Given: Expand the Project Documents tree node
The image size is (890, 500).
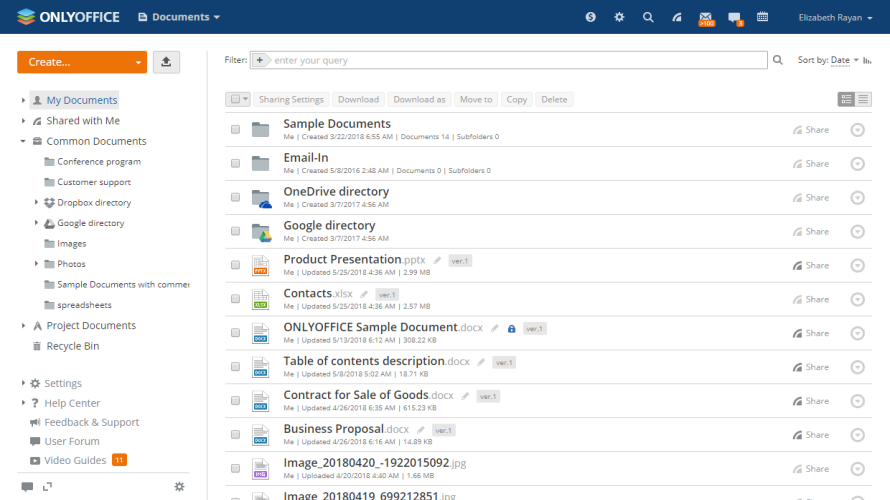Looking at the screenshot, I should (x=23, y=326).
